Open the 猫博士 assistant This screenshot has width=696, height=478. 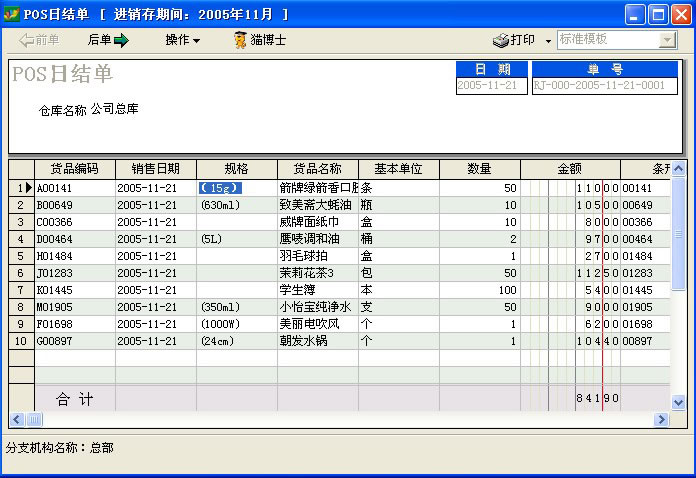pos(259,40)
